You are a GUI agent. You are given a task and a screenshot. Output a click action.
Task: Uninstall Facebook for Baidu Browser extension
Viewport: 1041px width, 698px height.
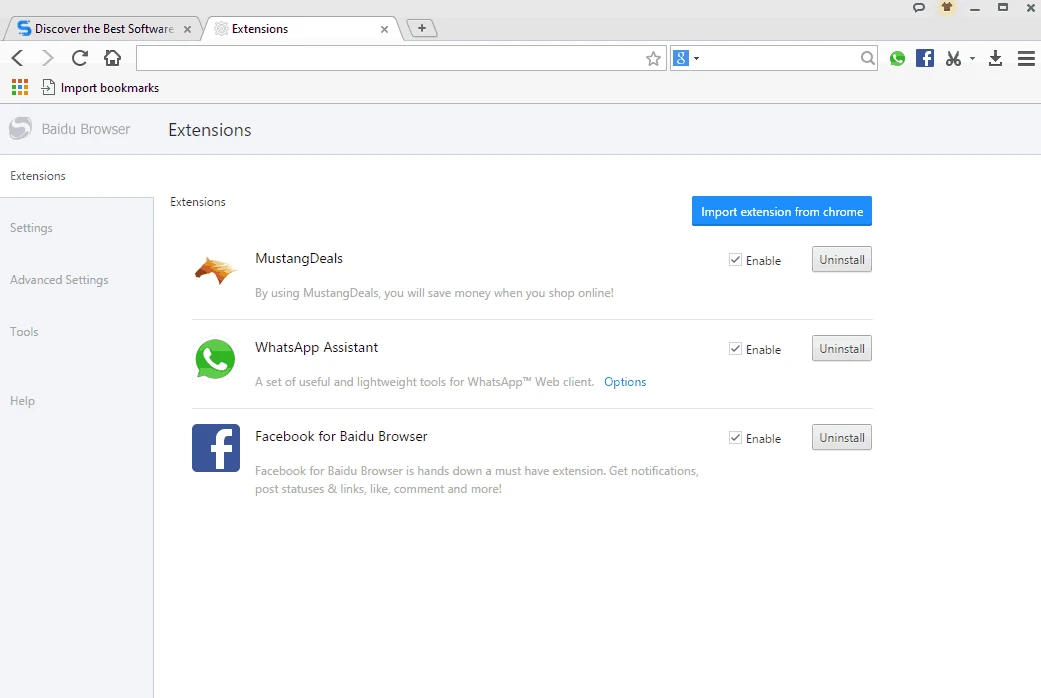(x=842, y=438)
